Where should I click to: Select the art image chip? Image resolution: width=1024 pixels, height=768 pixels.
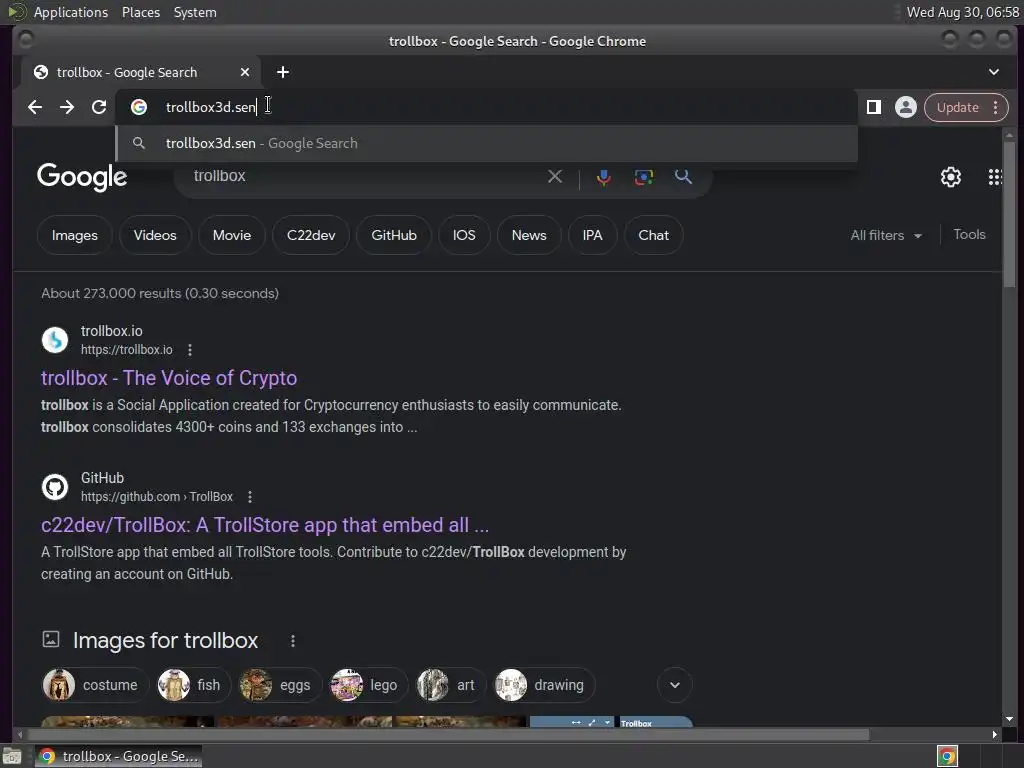(451, 685)
